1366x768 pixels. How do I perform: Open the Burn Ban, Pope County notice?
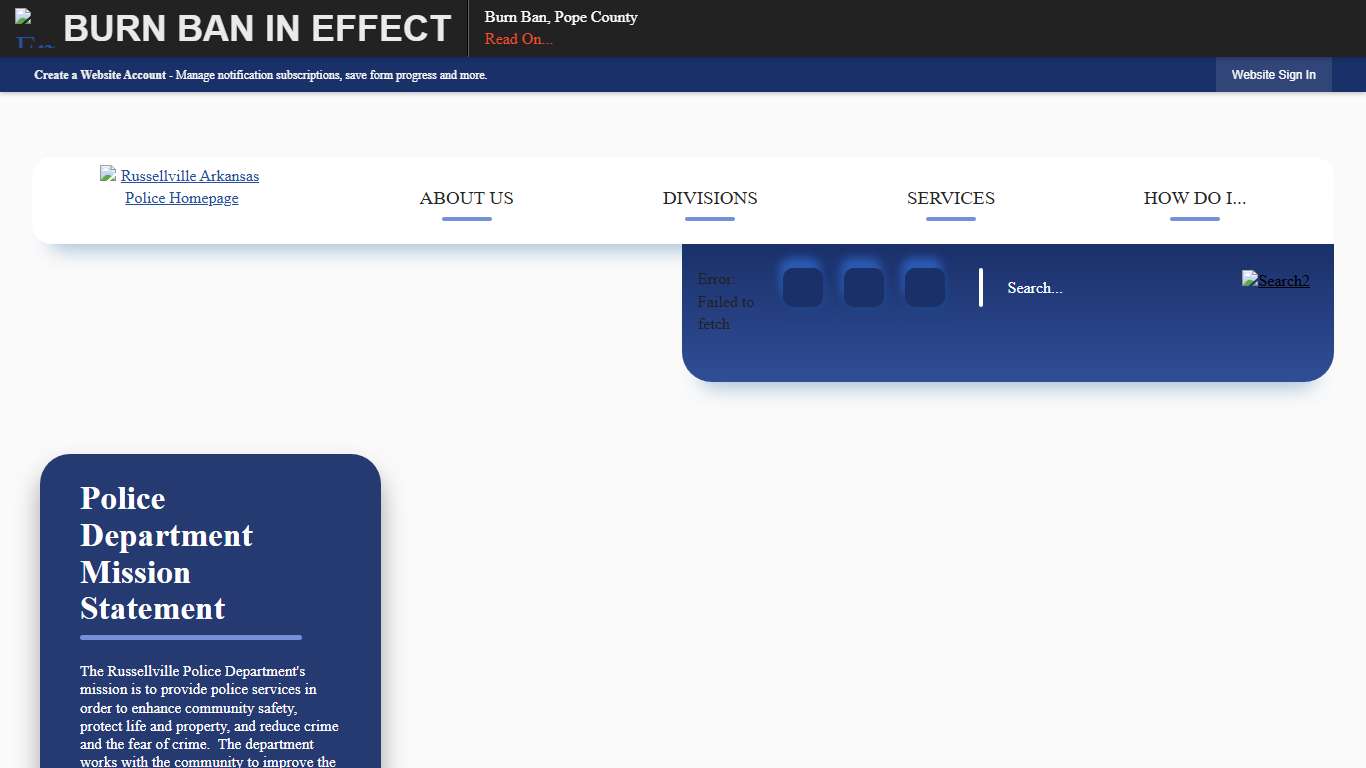(x=561, y=17)
